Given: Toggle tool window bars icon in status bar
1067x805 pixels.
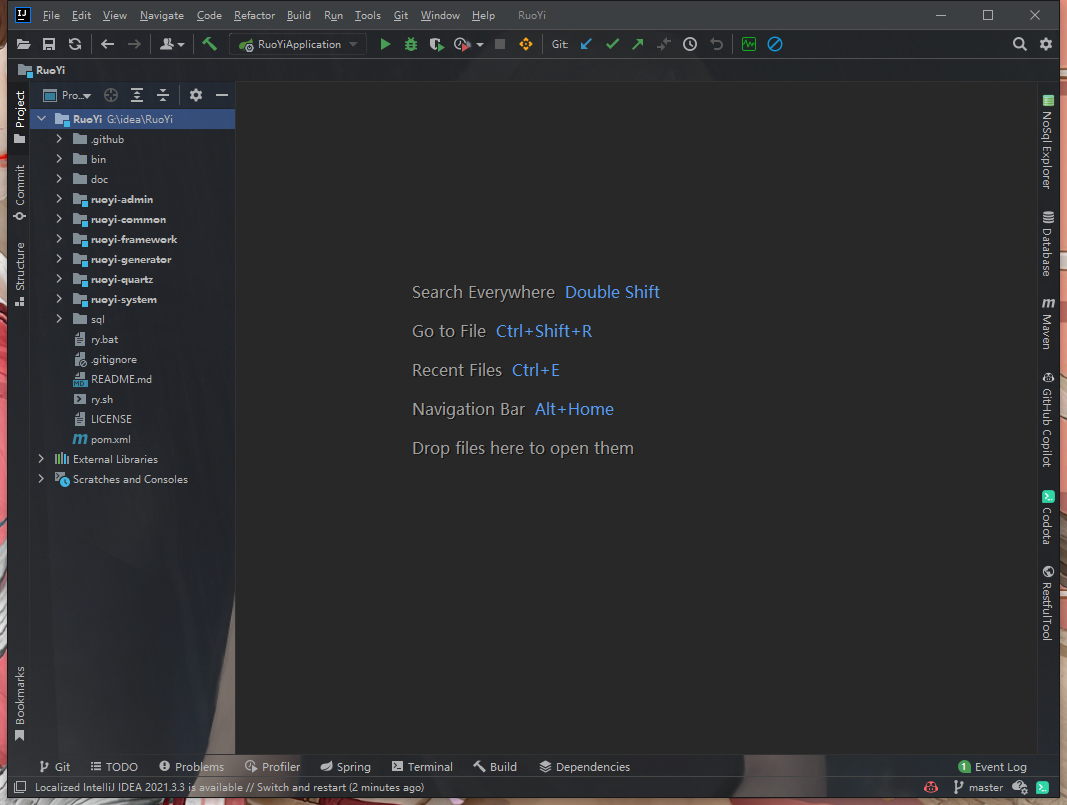Looking at the screenshot, I should click(20, 787).
